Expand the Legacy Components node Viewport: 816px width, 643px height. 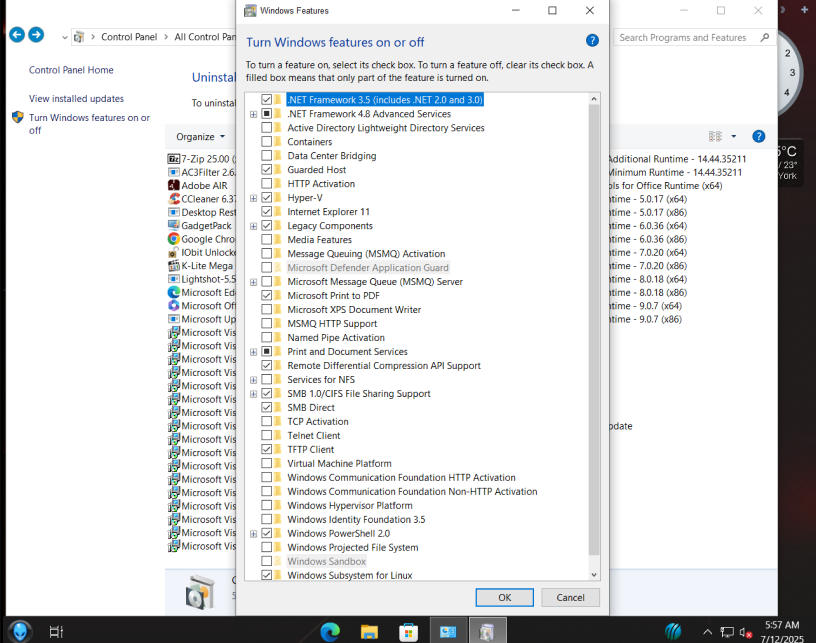(253, 226)
